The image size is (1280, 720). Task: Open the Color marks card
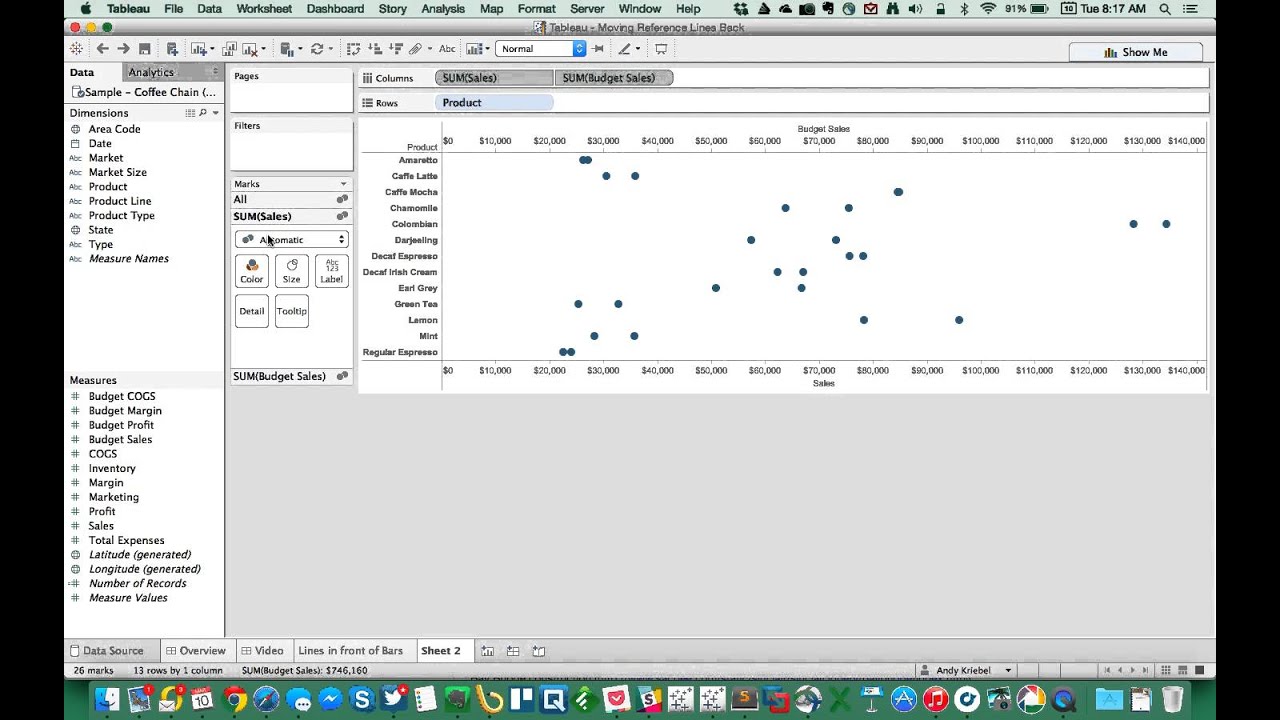[252, 271]
